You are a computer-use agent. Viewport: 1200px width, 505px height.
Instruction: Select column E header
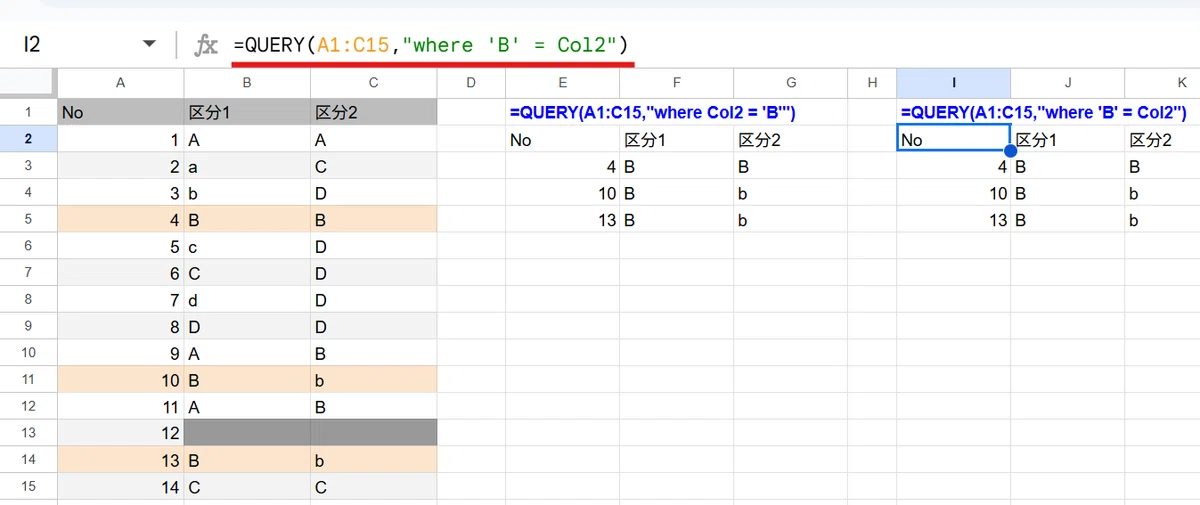[562, 83]
